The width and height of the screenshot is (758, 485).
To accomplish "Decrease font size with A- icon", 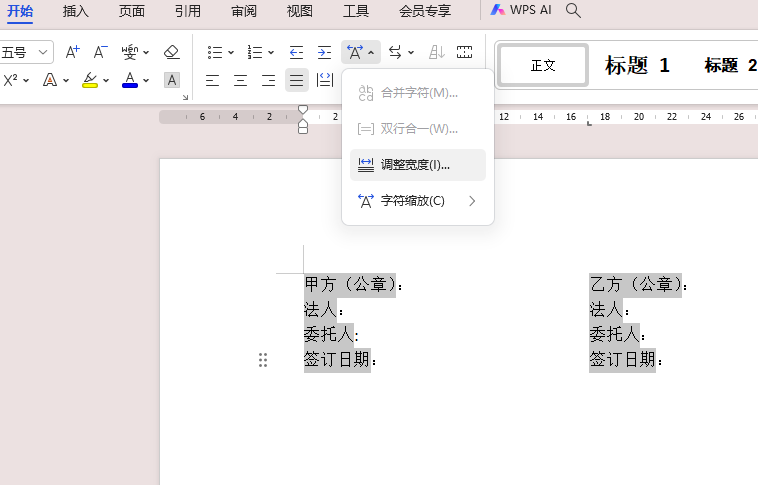I will (101, 52).
